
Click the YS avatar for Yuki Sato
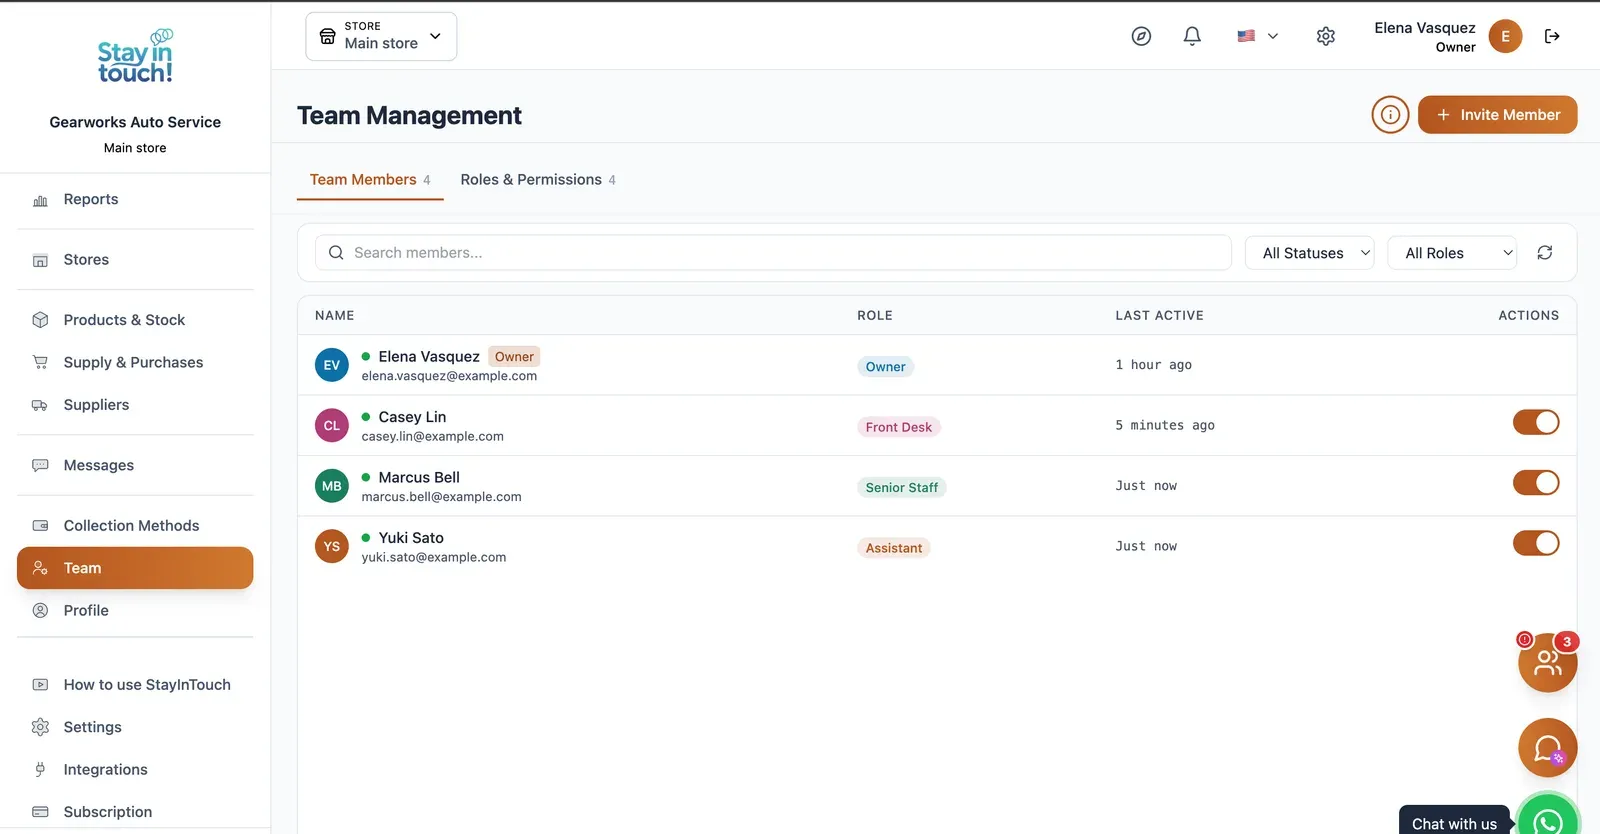[332, 547]
